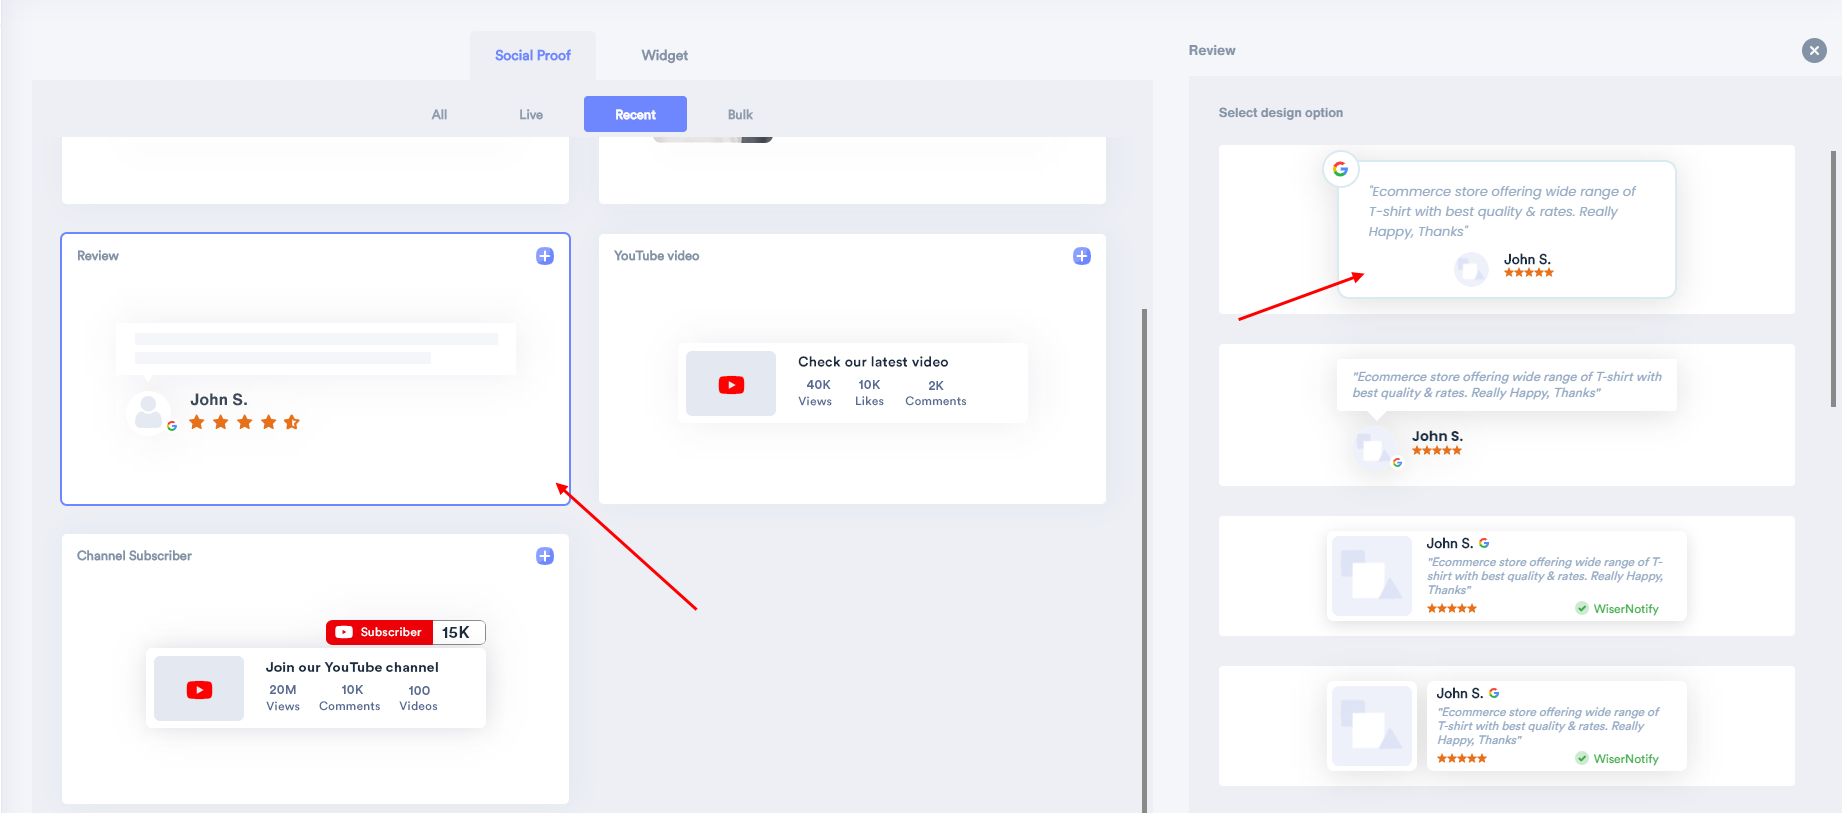Choose the first review design with Google badge bubble
Screen dimensions: 1842x813
(x=1506, y=230)
